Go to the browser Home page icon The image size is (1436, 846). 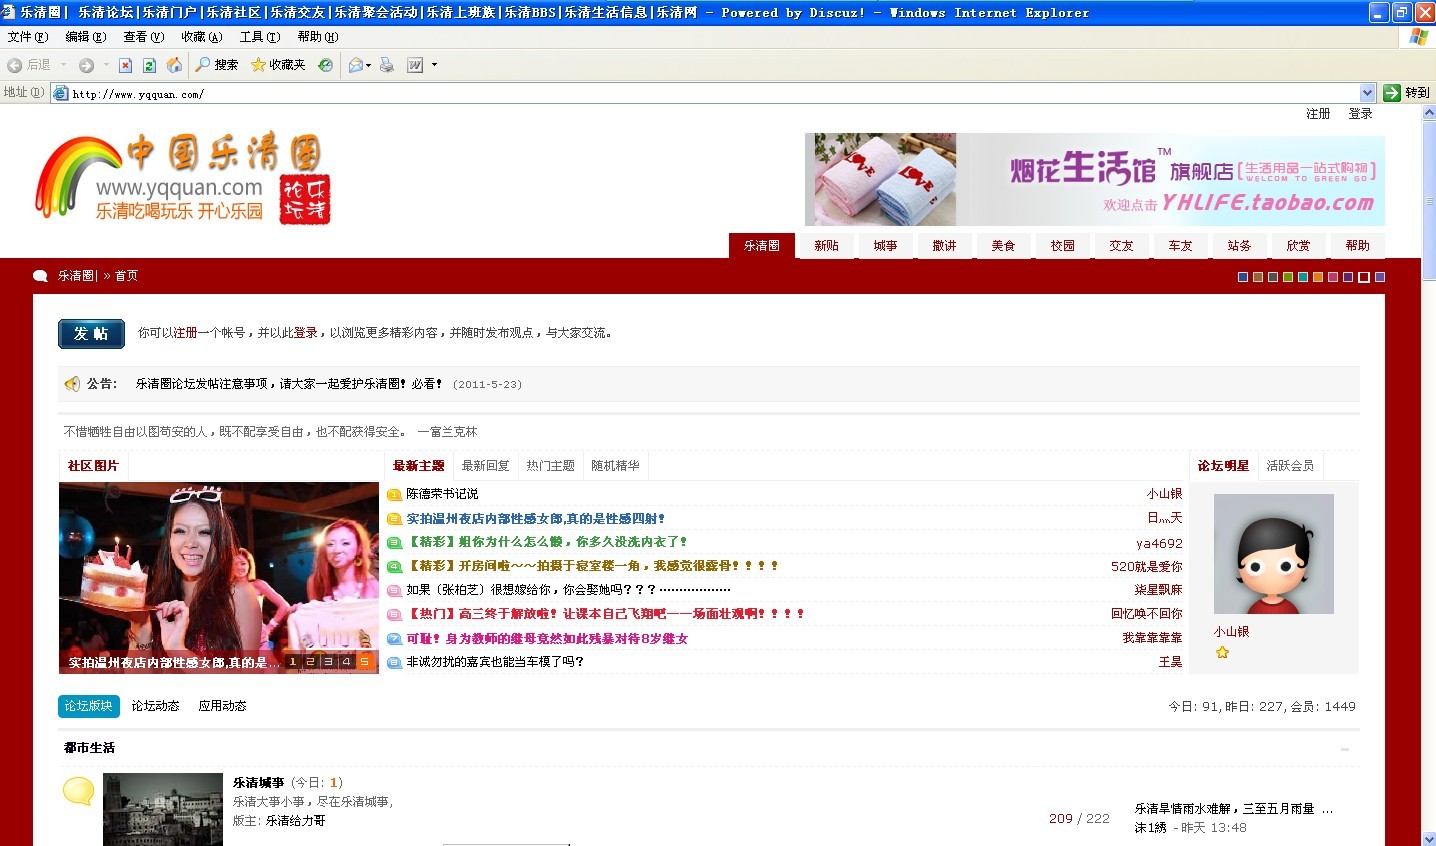(x=174, y=65)
